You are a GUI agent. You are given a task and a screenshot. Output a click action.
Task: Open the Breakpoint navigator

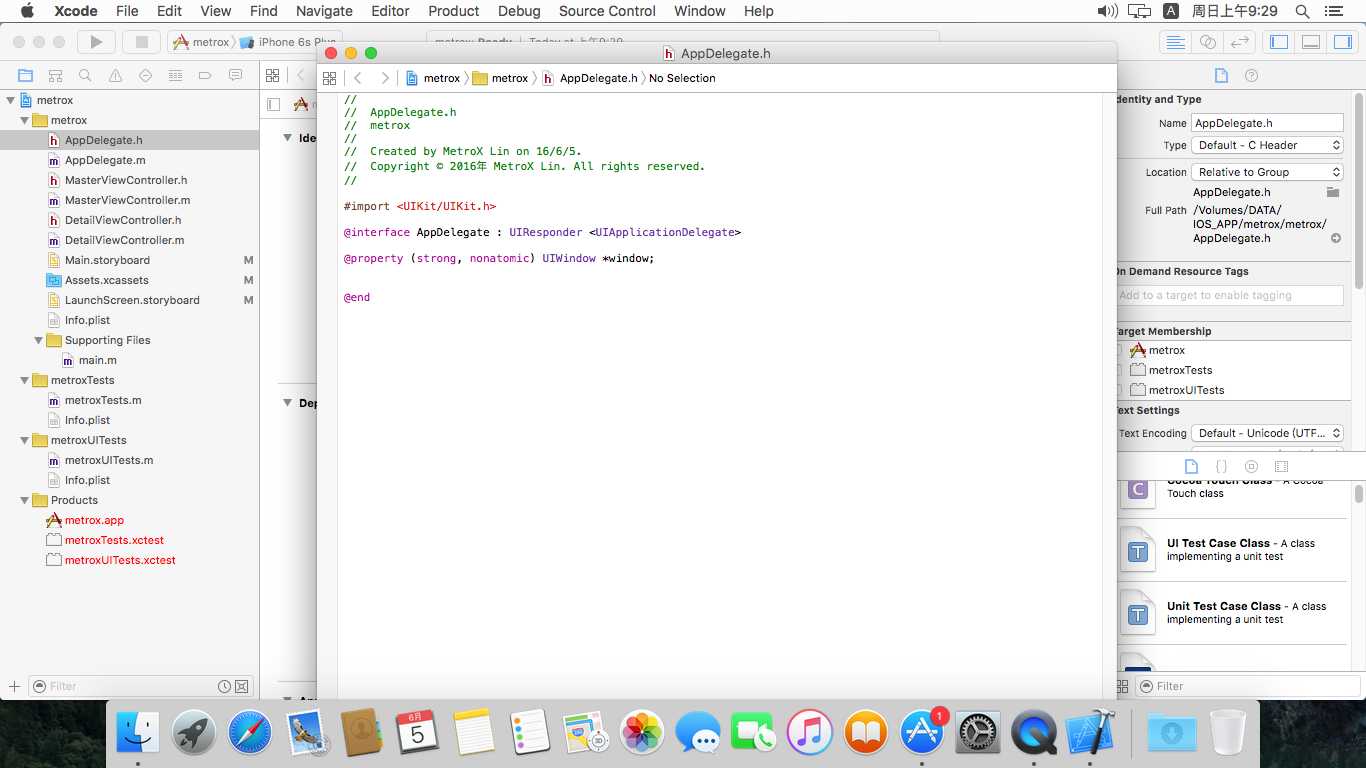[205, 75]
